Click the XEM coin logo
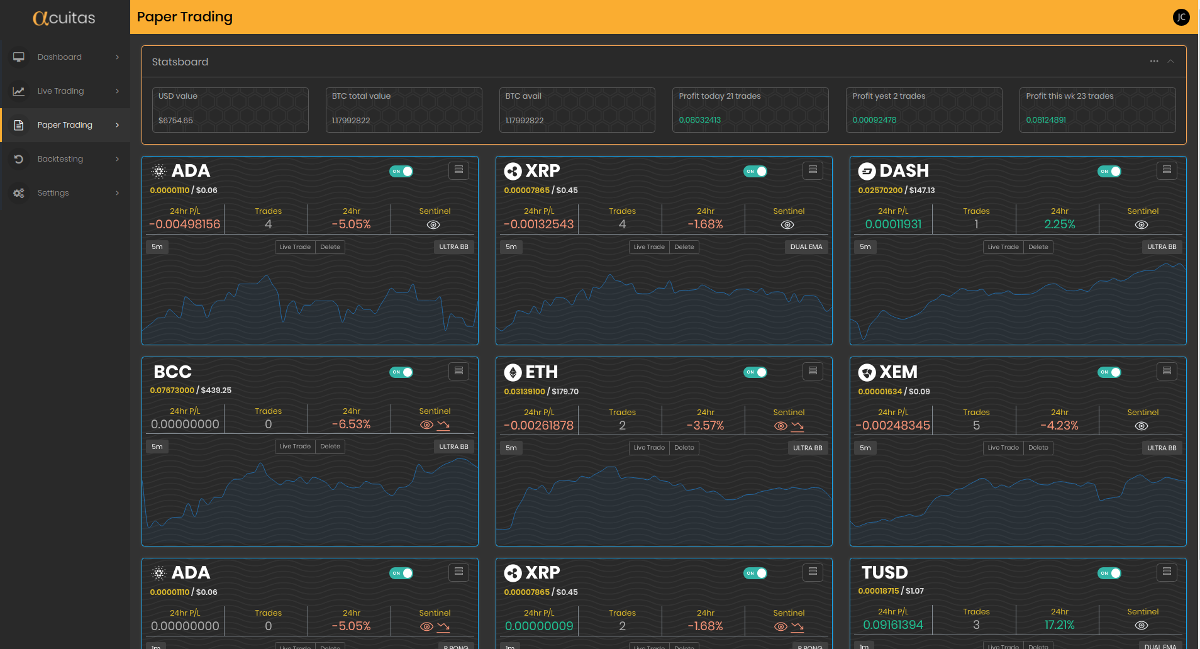This screenshot has height=649, width=1200. coord(867,372)
